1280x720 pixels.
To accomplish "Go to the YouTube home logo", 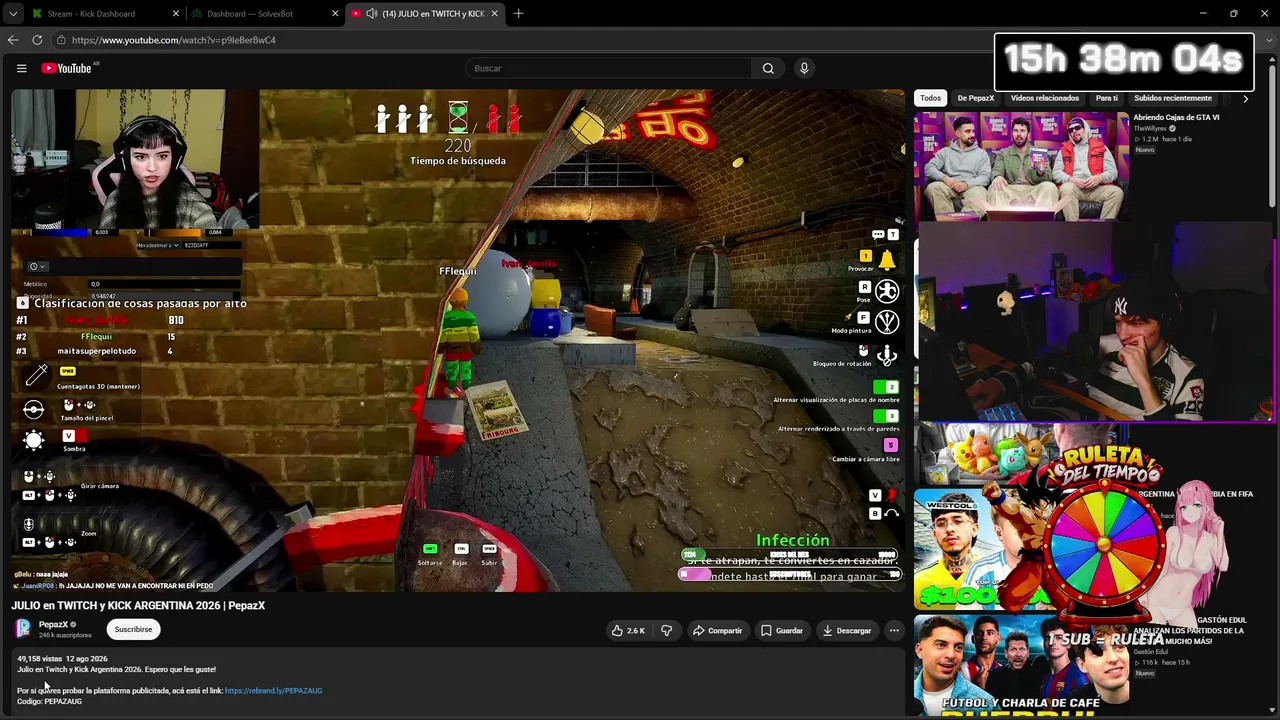I will 66,68.
